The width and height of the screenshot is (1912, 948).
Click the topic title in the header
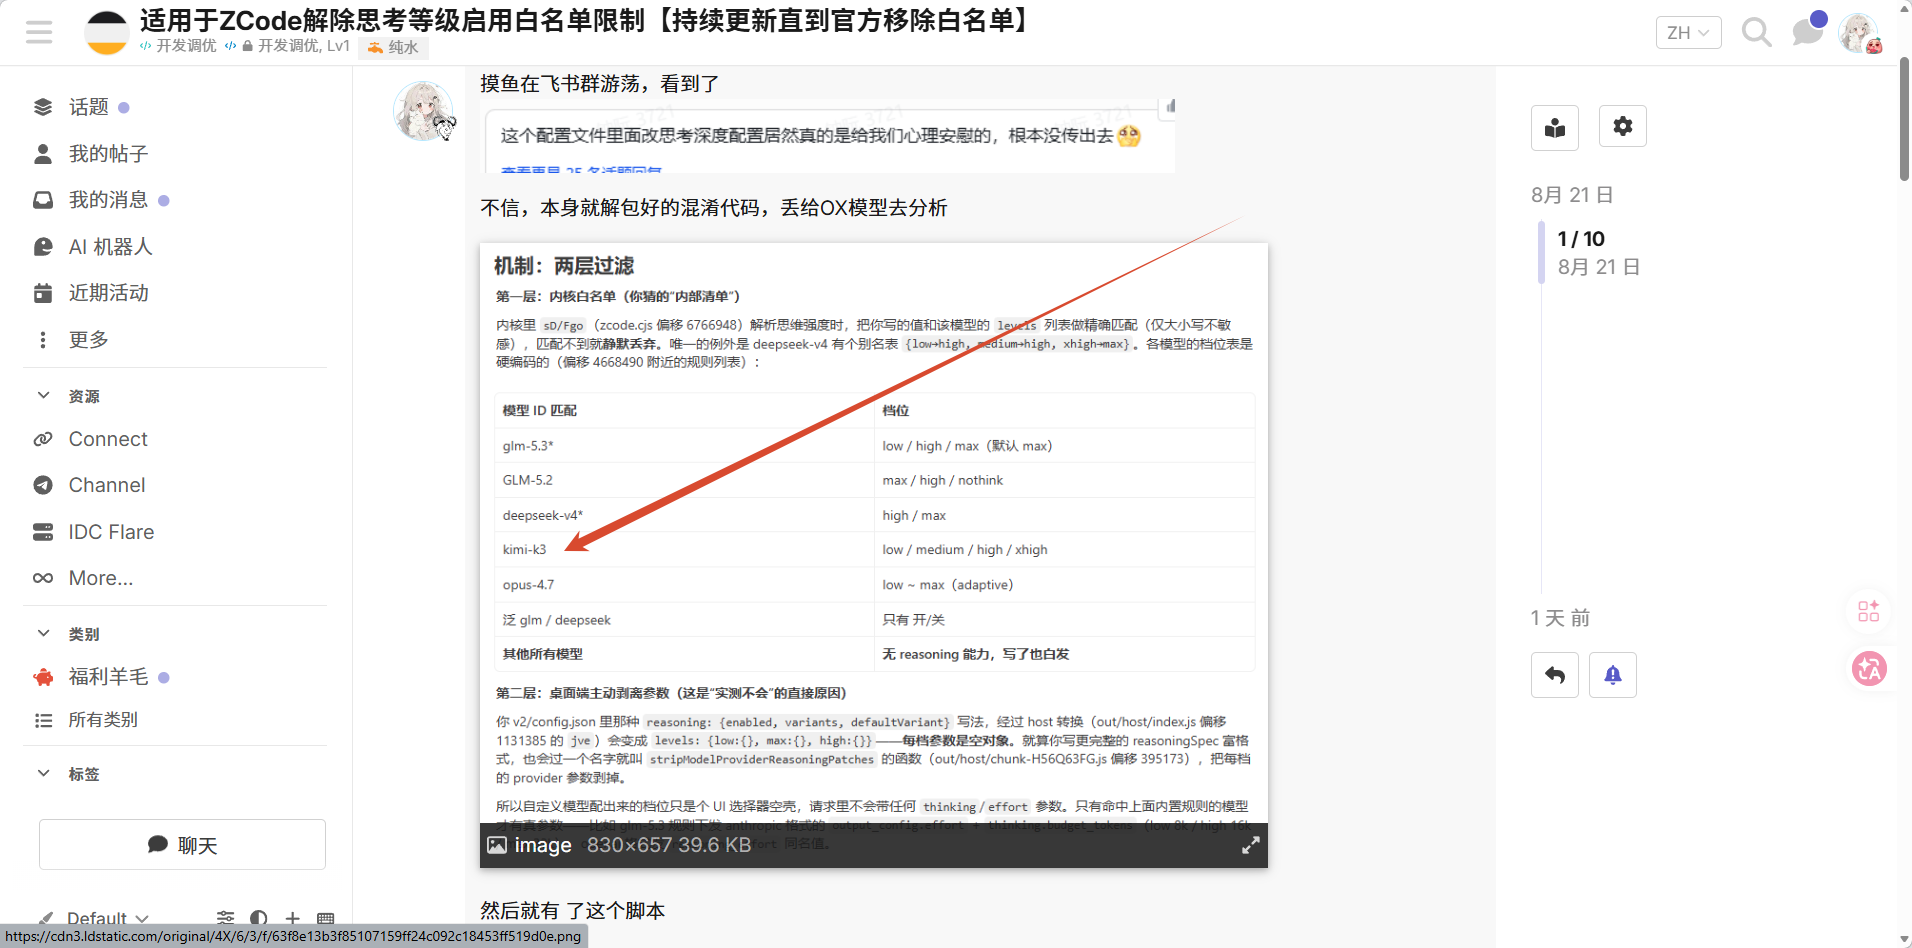coord(588,20)
